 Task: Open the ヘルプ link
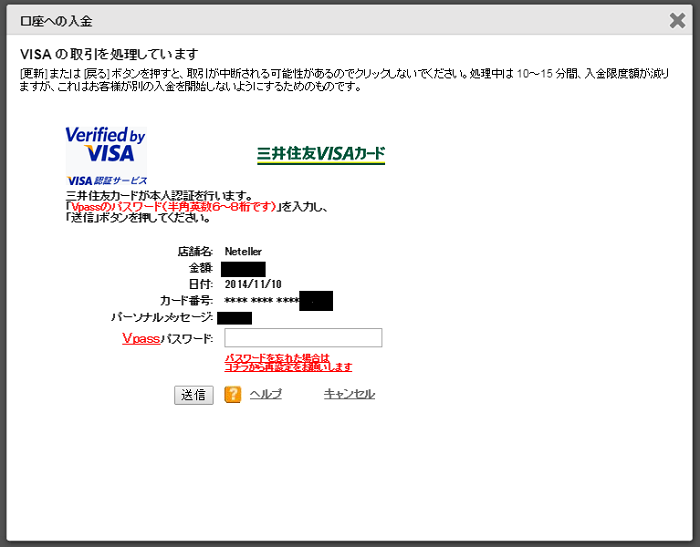point(266,394)
